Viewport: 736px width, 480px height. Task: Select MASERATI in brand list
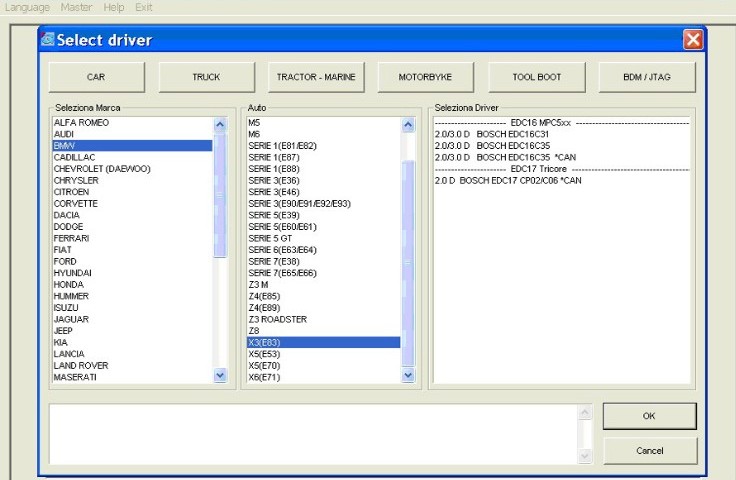(x=132, y=377)
